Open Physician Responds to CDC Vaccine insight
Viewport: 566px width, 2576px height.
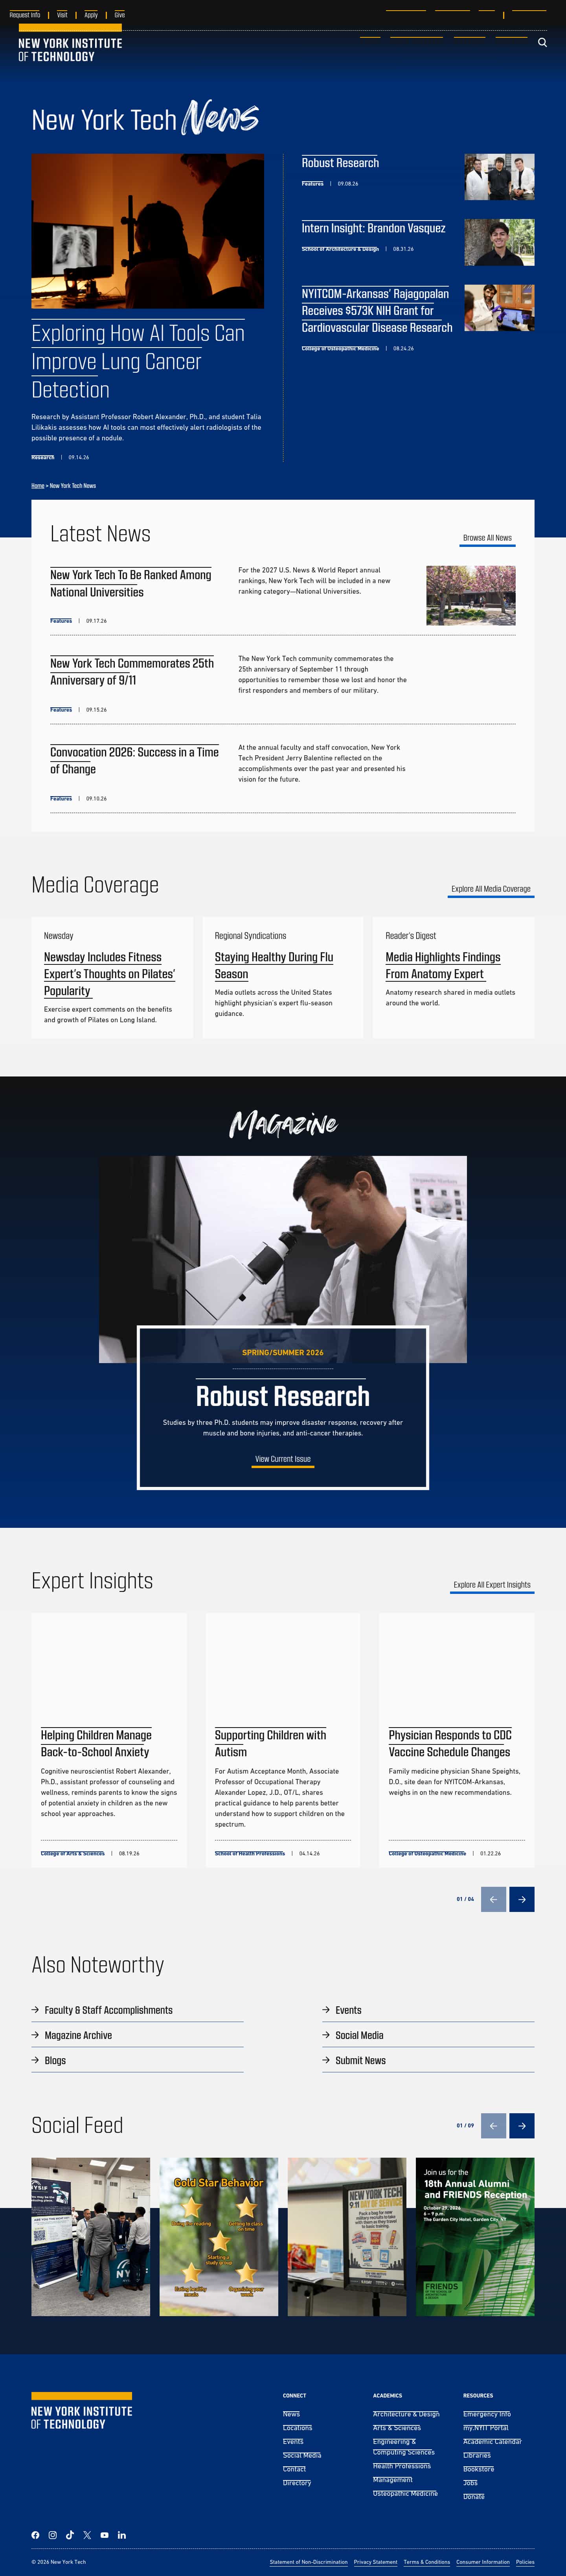coord(450,1743)
